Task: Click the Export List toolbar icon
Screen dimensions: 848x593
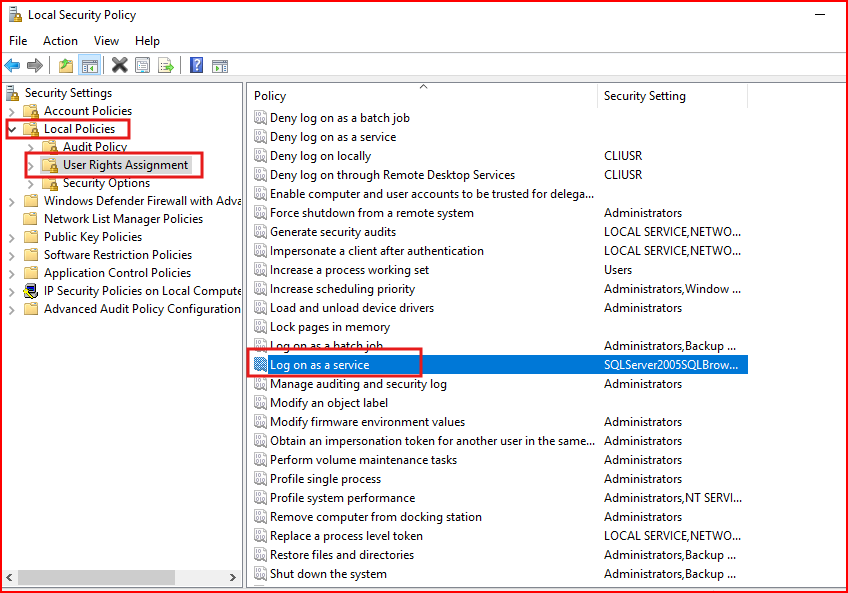Action: (166, 66)
